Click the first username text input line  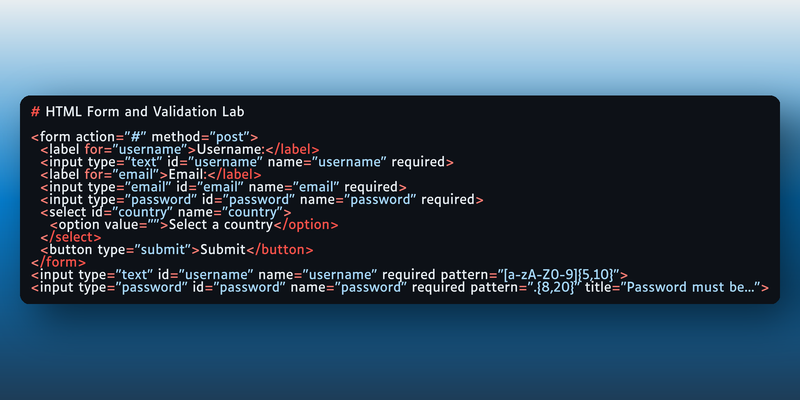pos(247,162)
